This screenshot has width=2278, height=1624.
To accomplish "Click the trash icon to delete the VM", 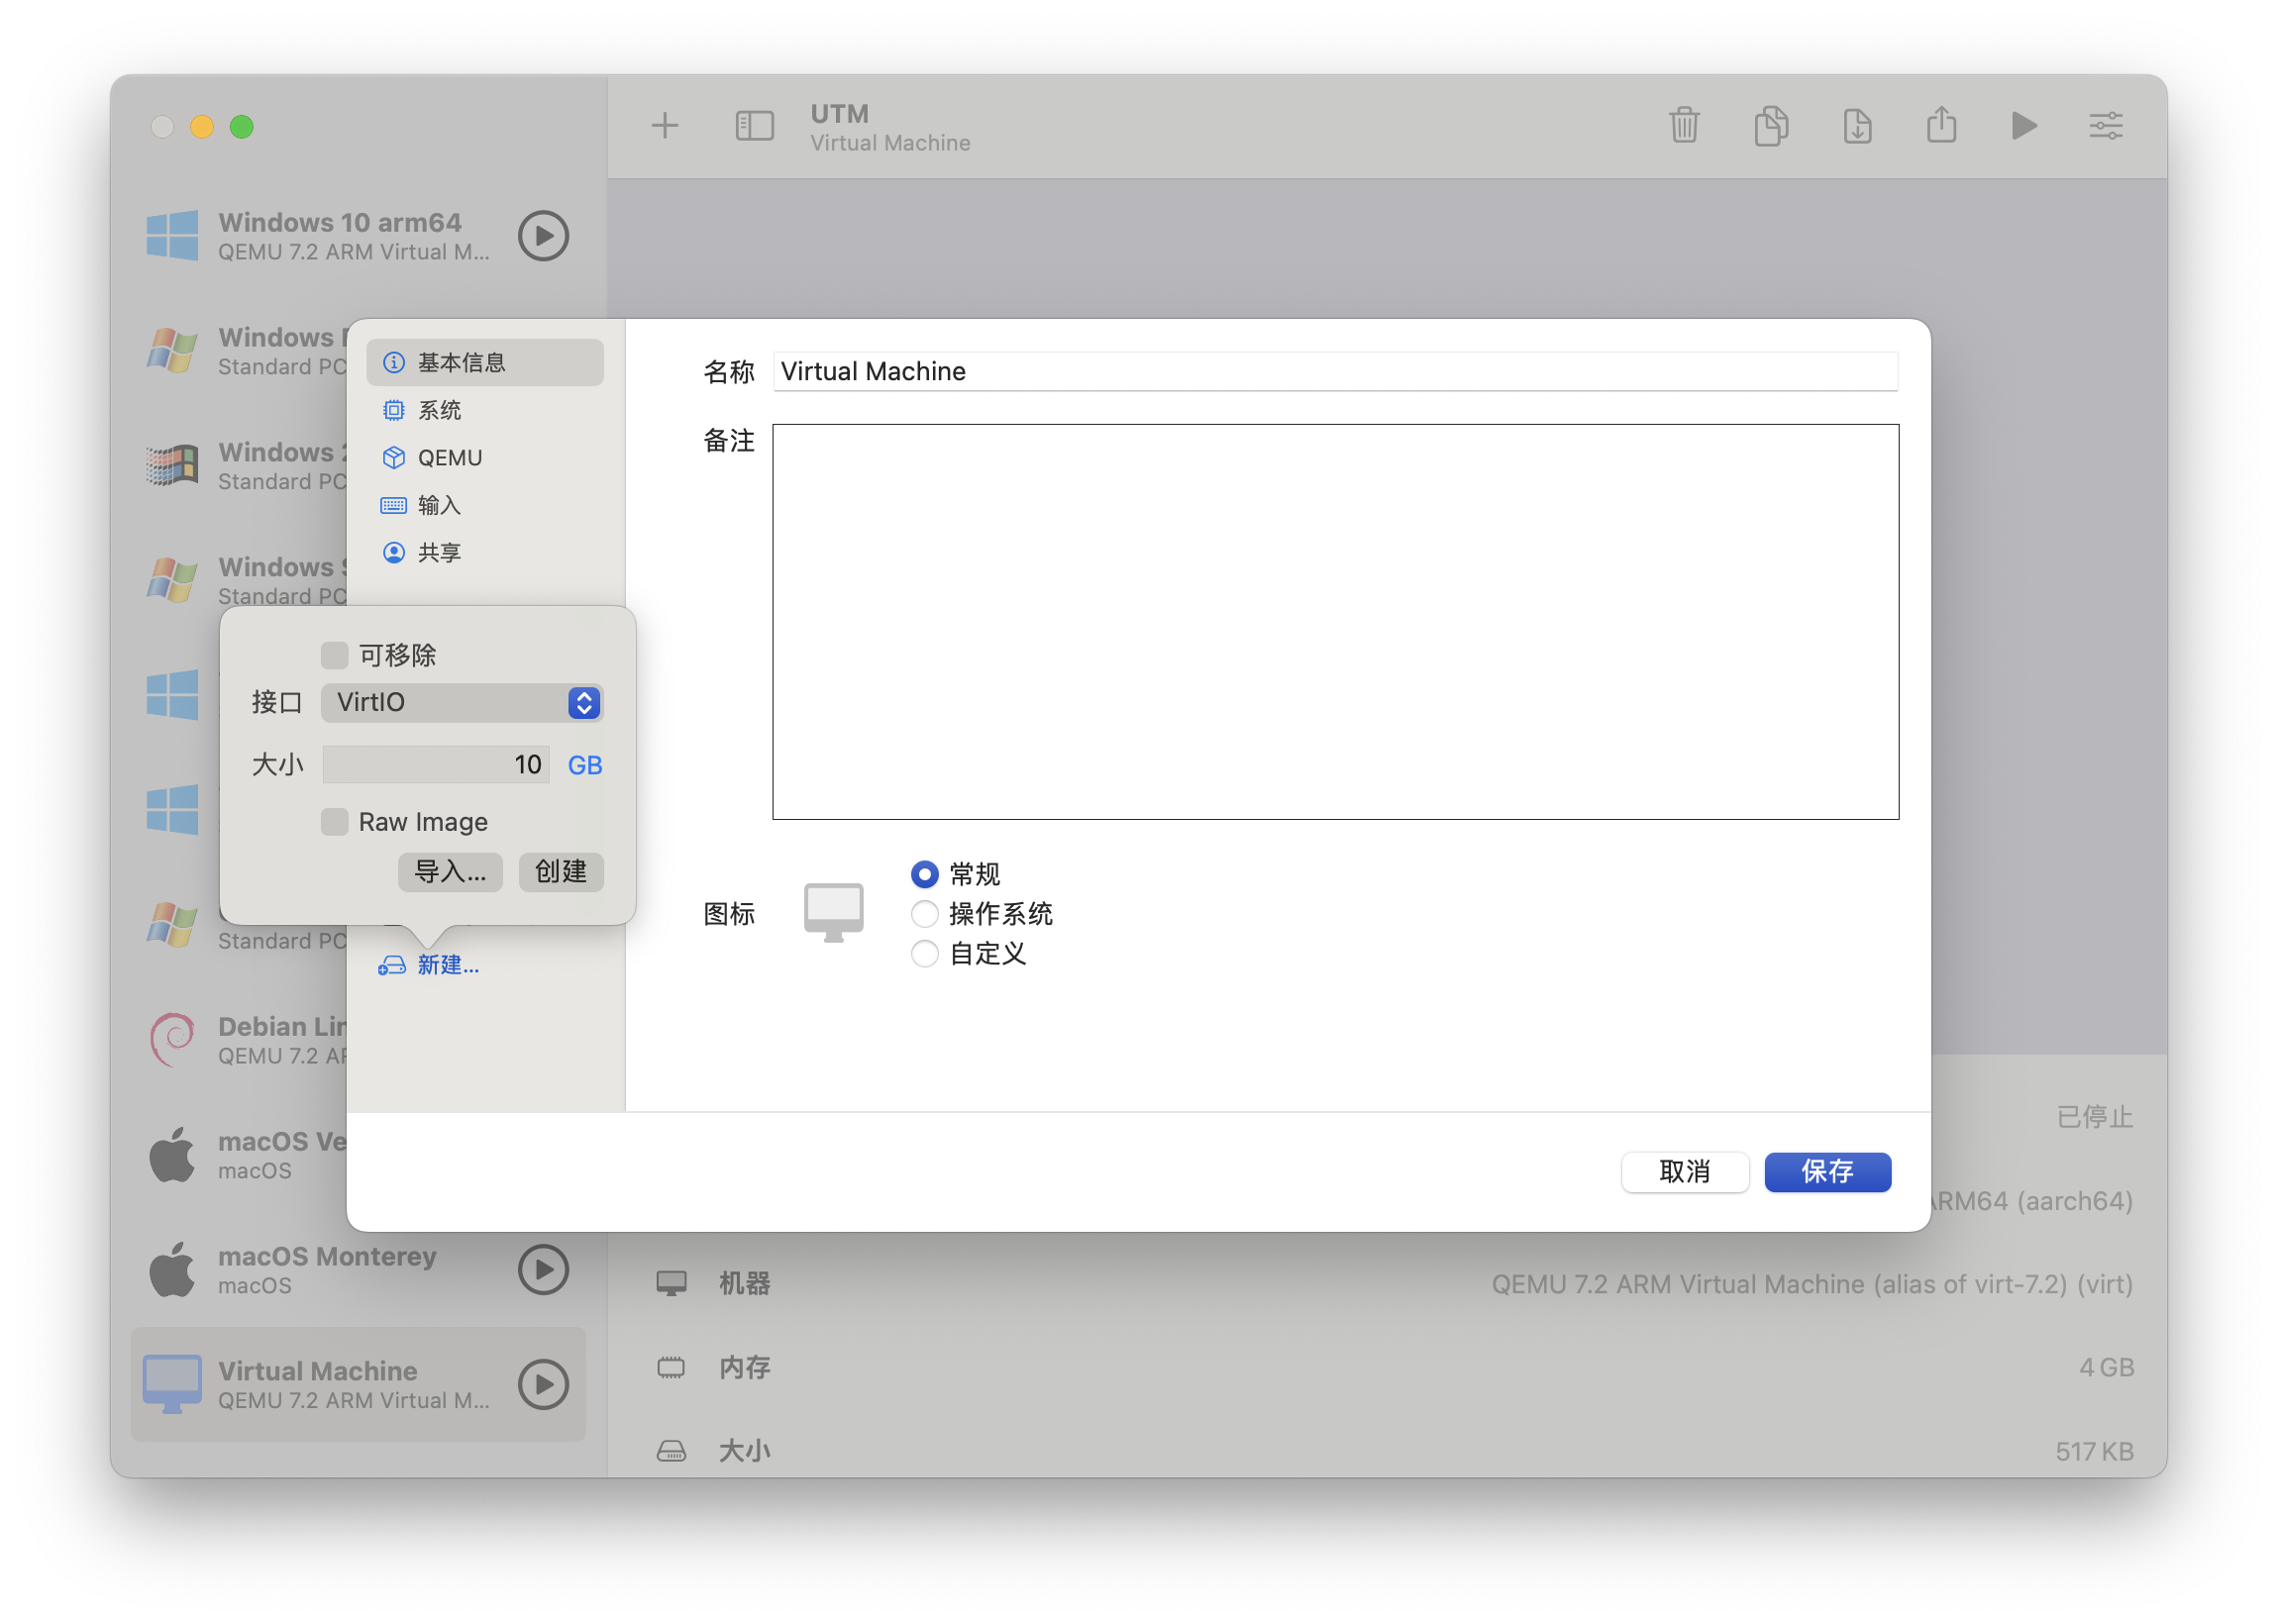I will 1684,125.
